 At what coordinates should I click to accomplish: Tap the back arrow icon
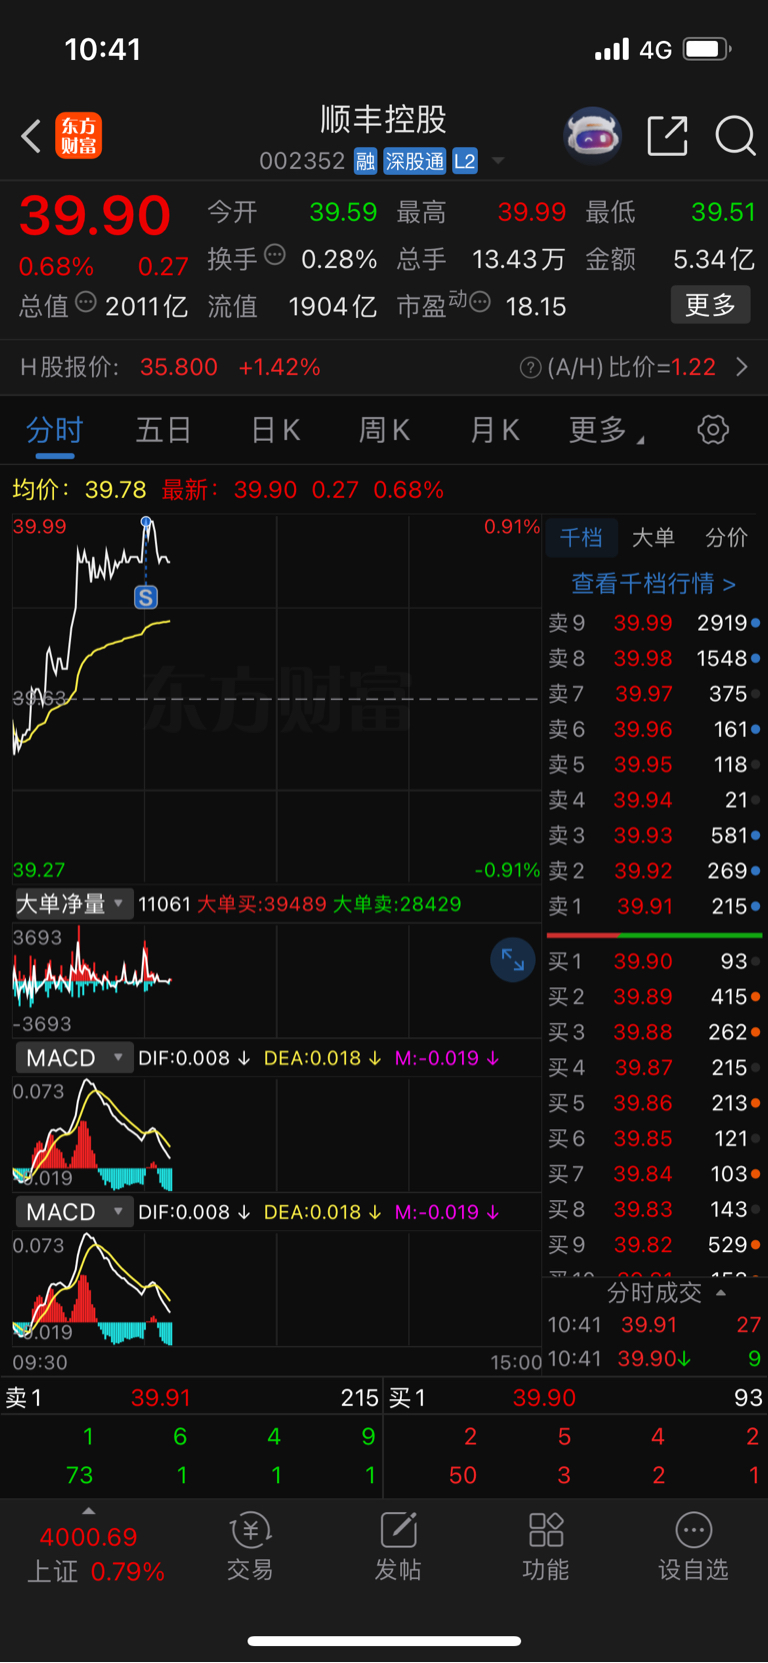tap(31, 136)
